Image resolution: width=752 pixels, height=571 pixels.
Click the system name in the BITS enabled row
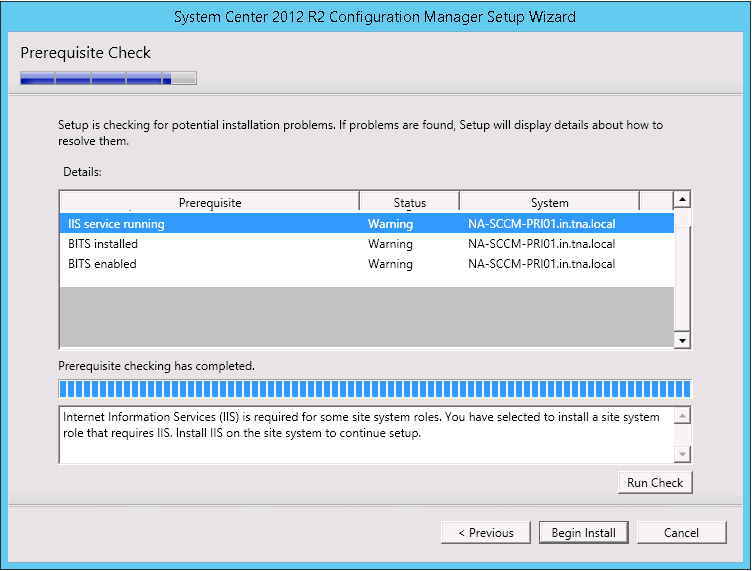(x=541, y=264)
